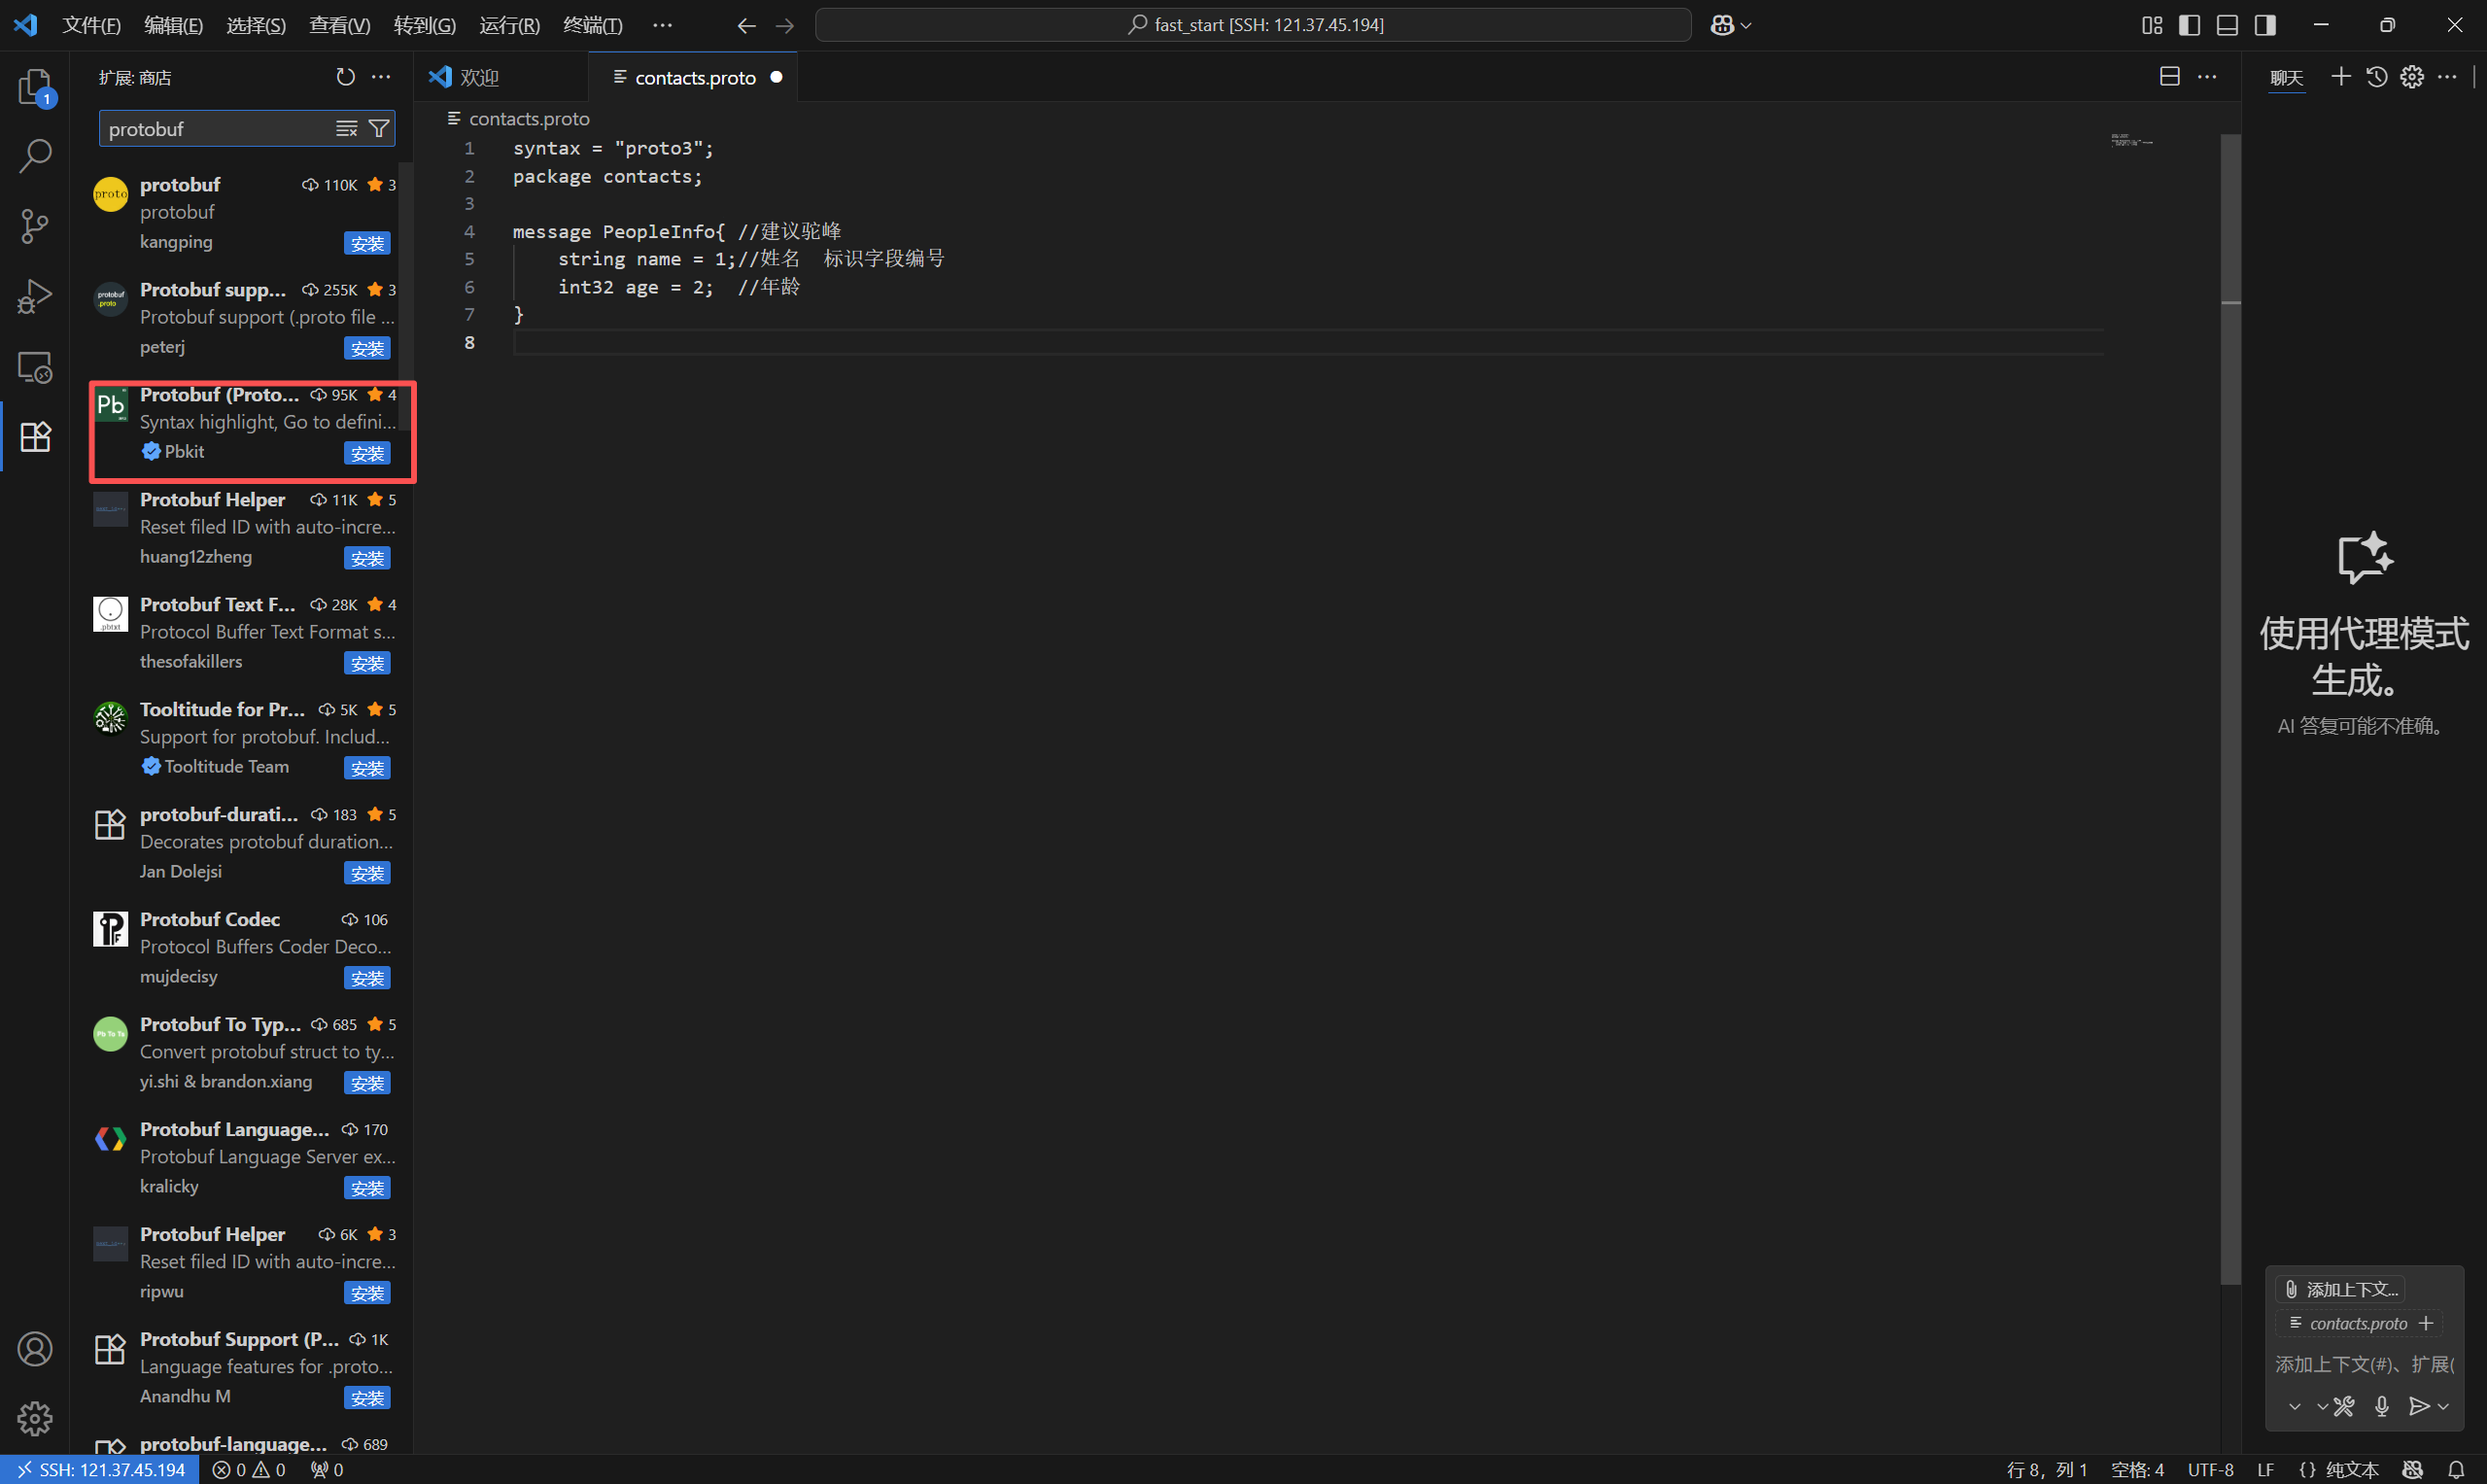Customize layout icon in title bar
The width and height of the screenshot is (2487, 1484).
pyautogui.click(x=2152, y=25)
